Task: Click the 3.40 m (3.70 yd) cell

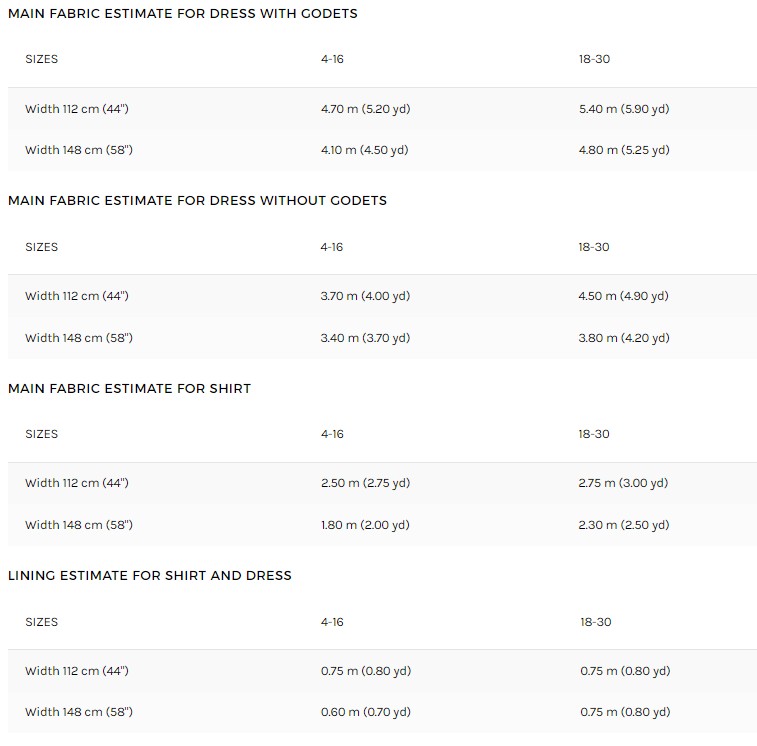Action: (365, 338)
